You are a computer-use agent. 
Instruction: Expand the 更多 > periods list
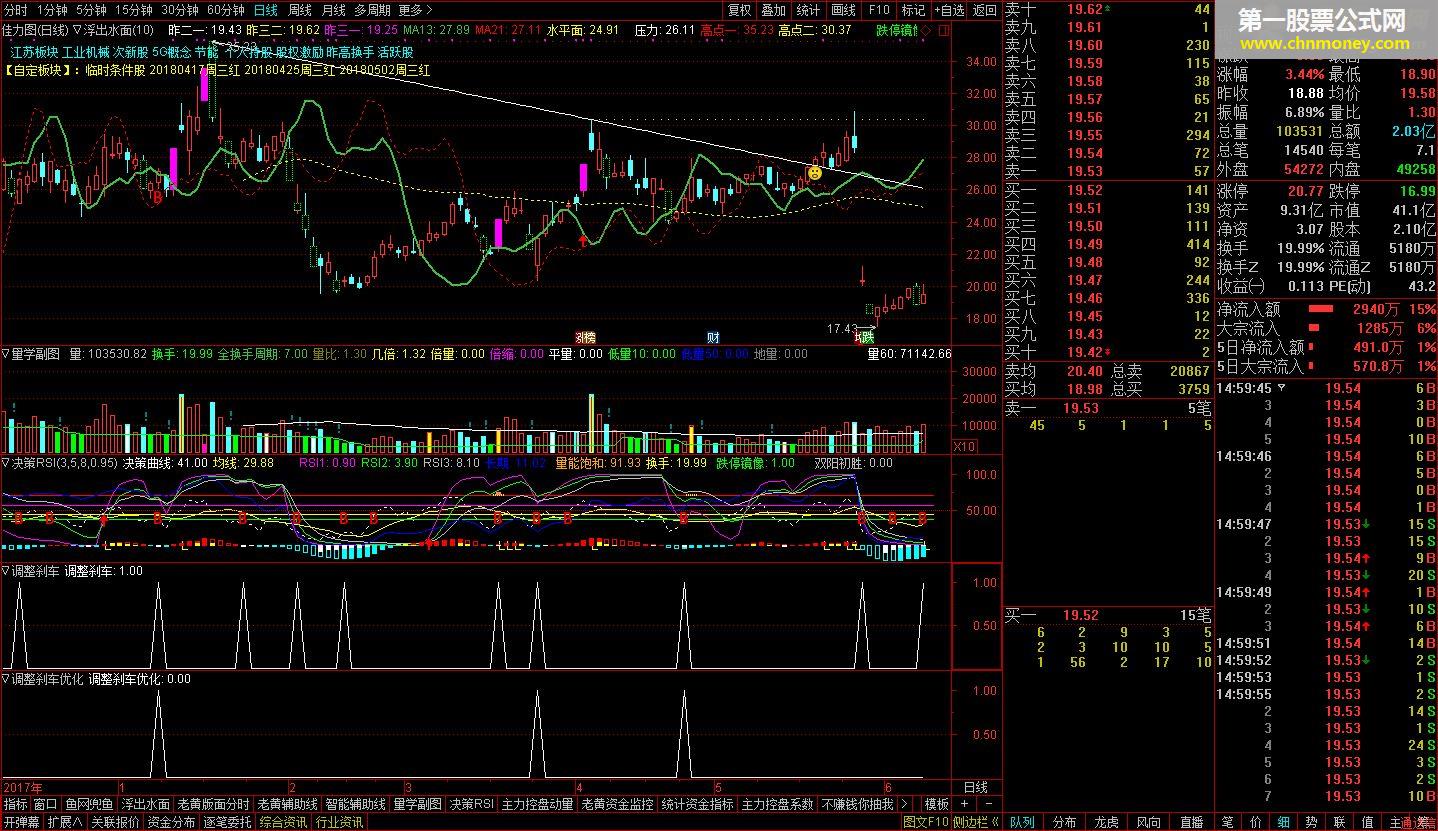[x=415, y=10]
